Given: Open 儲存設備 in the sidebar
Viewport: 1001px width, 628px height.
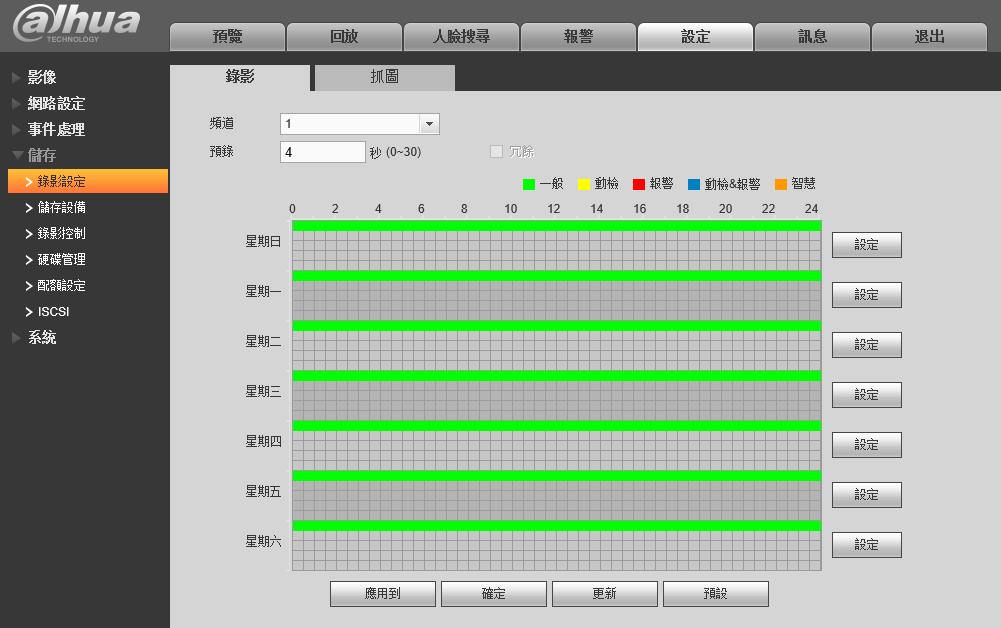Looking at the screenshot, I should (61, 207).
